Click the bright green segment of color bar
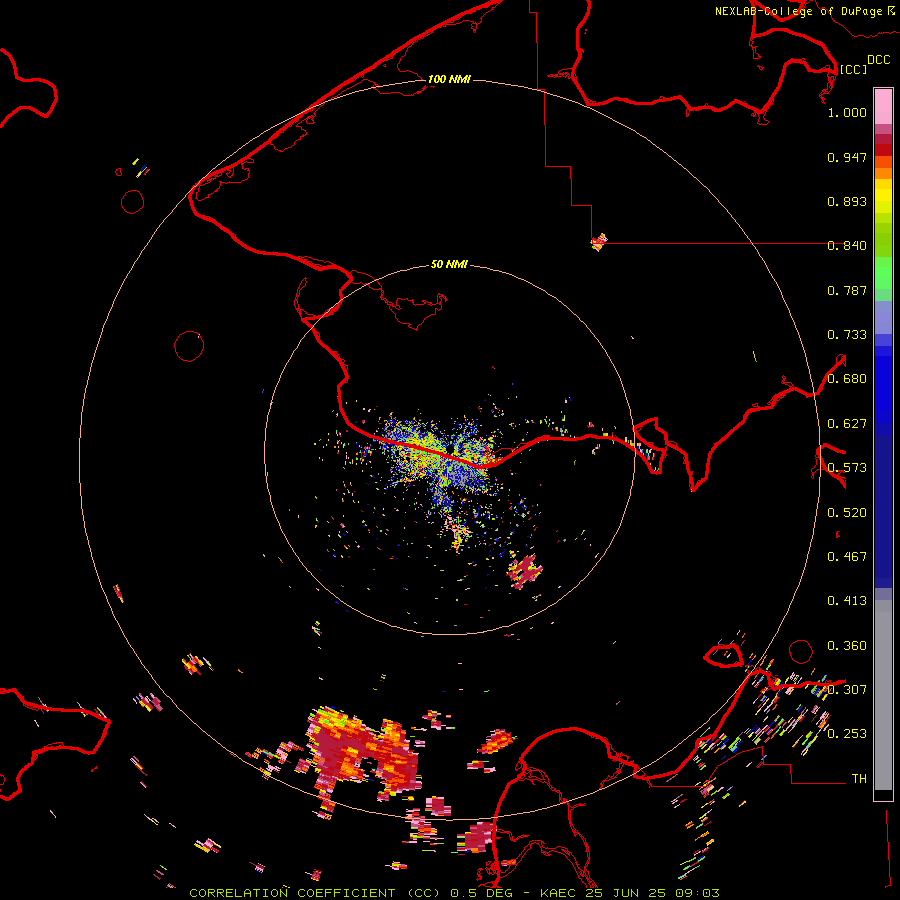Screen dimensions: 900x900 pyautogui.click(x=883, y=273)
